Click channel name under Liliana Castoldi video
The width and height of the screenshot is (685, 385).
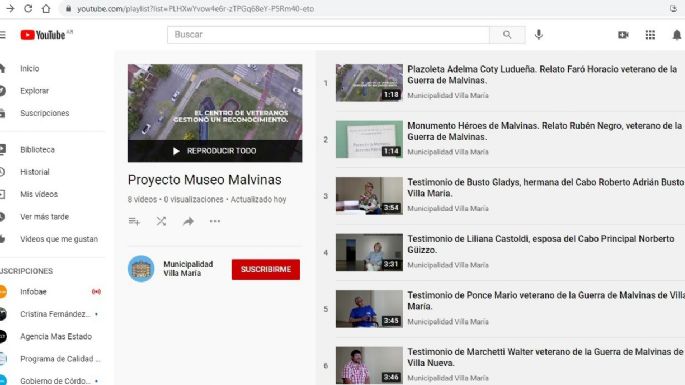coord(448,265)
